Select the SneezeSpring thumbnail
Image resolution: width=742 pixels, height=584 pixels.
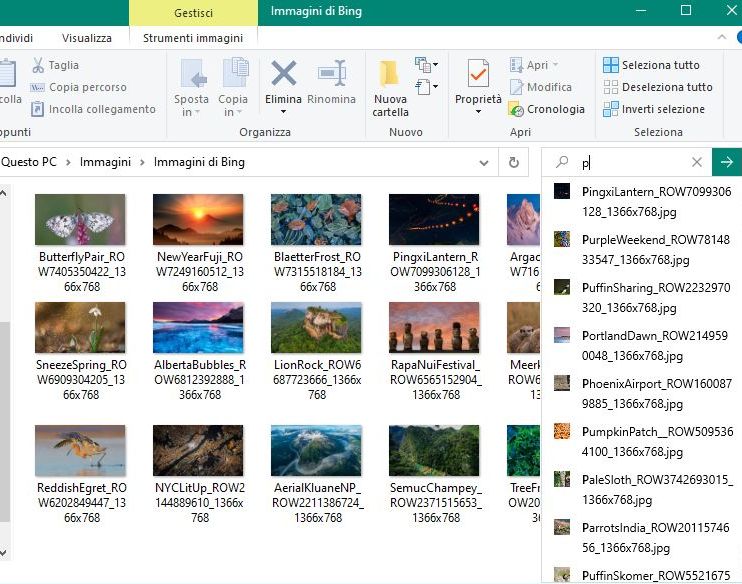[80, 327]
